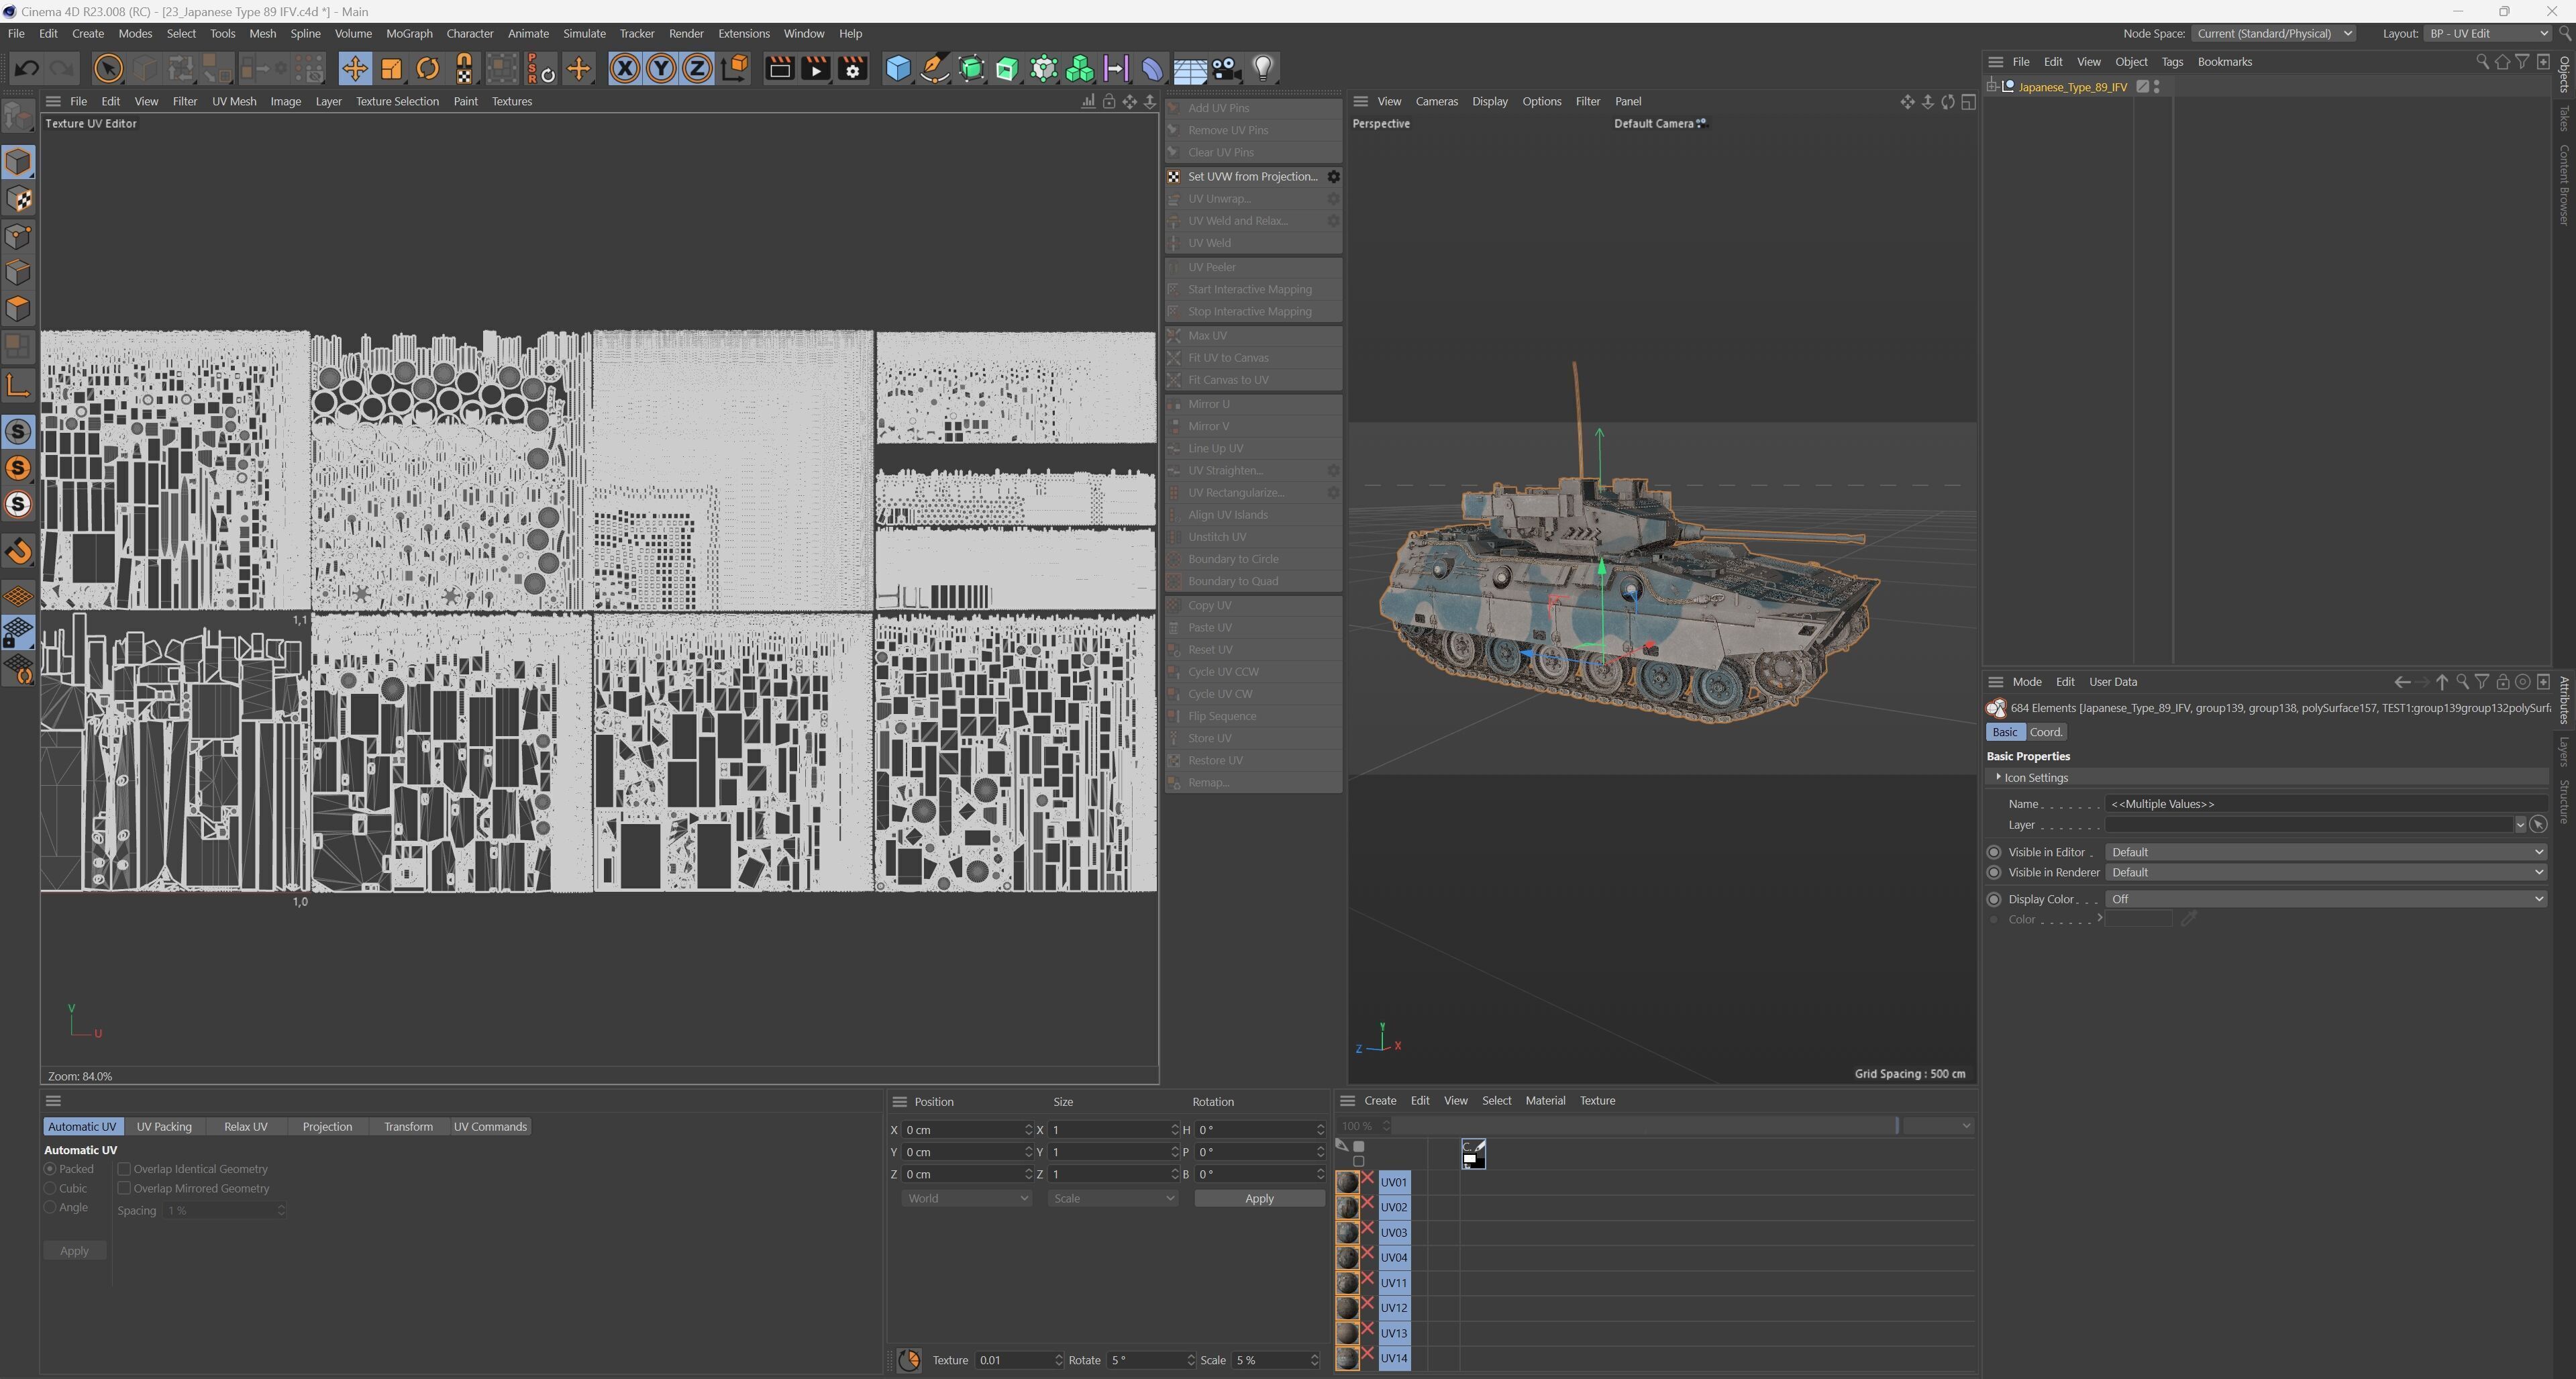The height and width of the screenshot is (1379, 2576).
Task: Open the World coordinate system dropdown
Action: [966, 1198]
